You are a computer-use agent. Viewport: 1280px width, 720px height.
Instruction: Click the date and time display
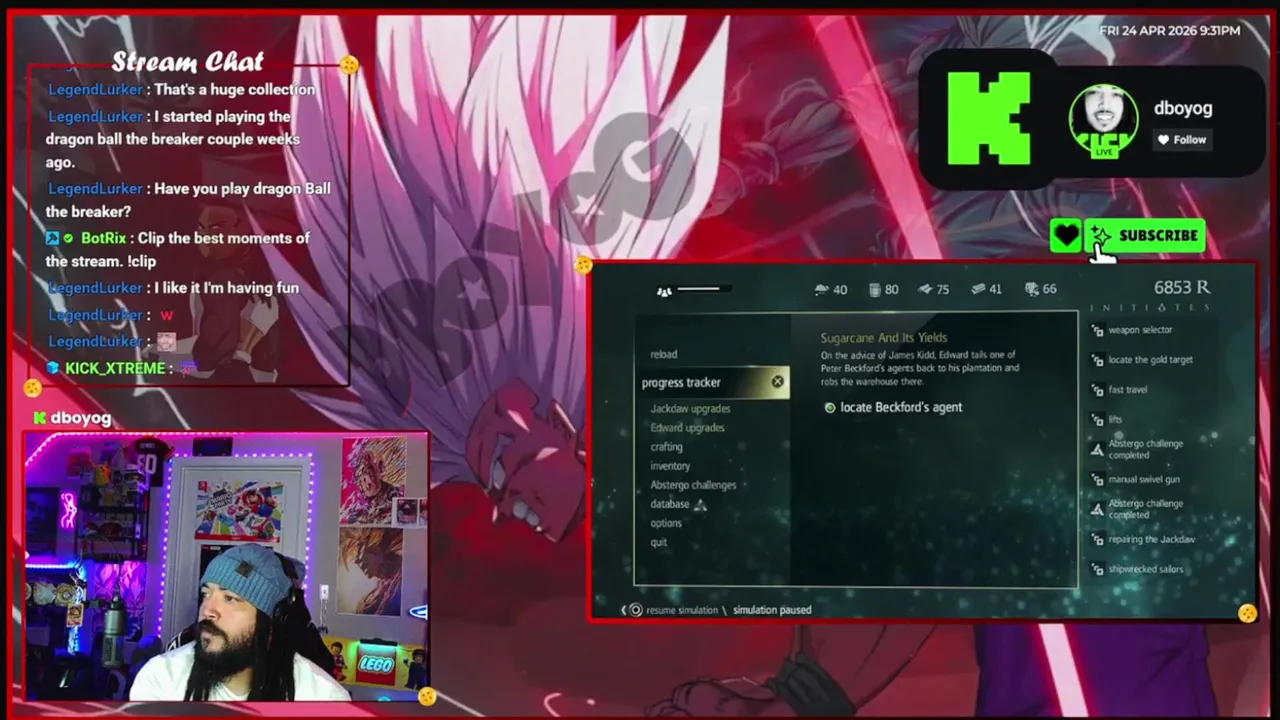tap(1170, 31)
